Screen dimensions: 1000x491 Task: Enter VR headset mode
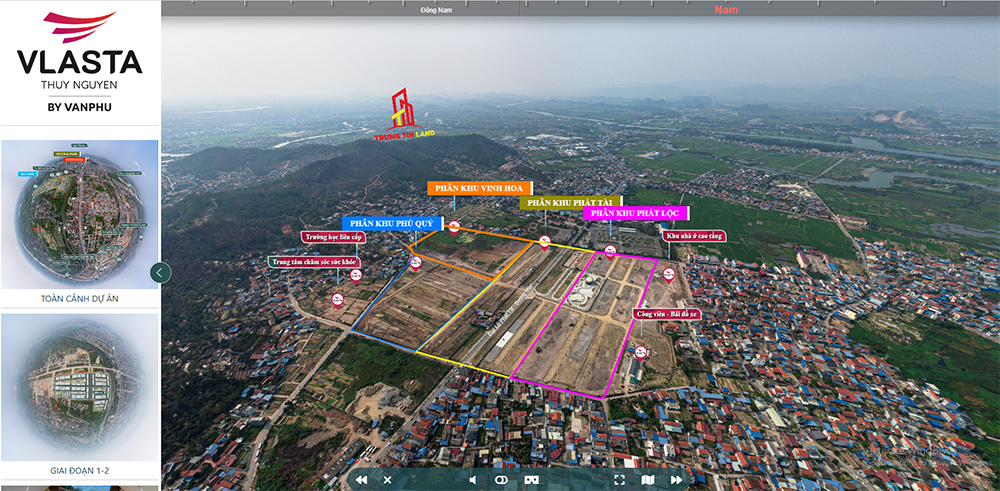coord(530,480)
